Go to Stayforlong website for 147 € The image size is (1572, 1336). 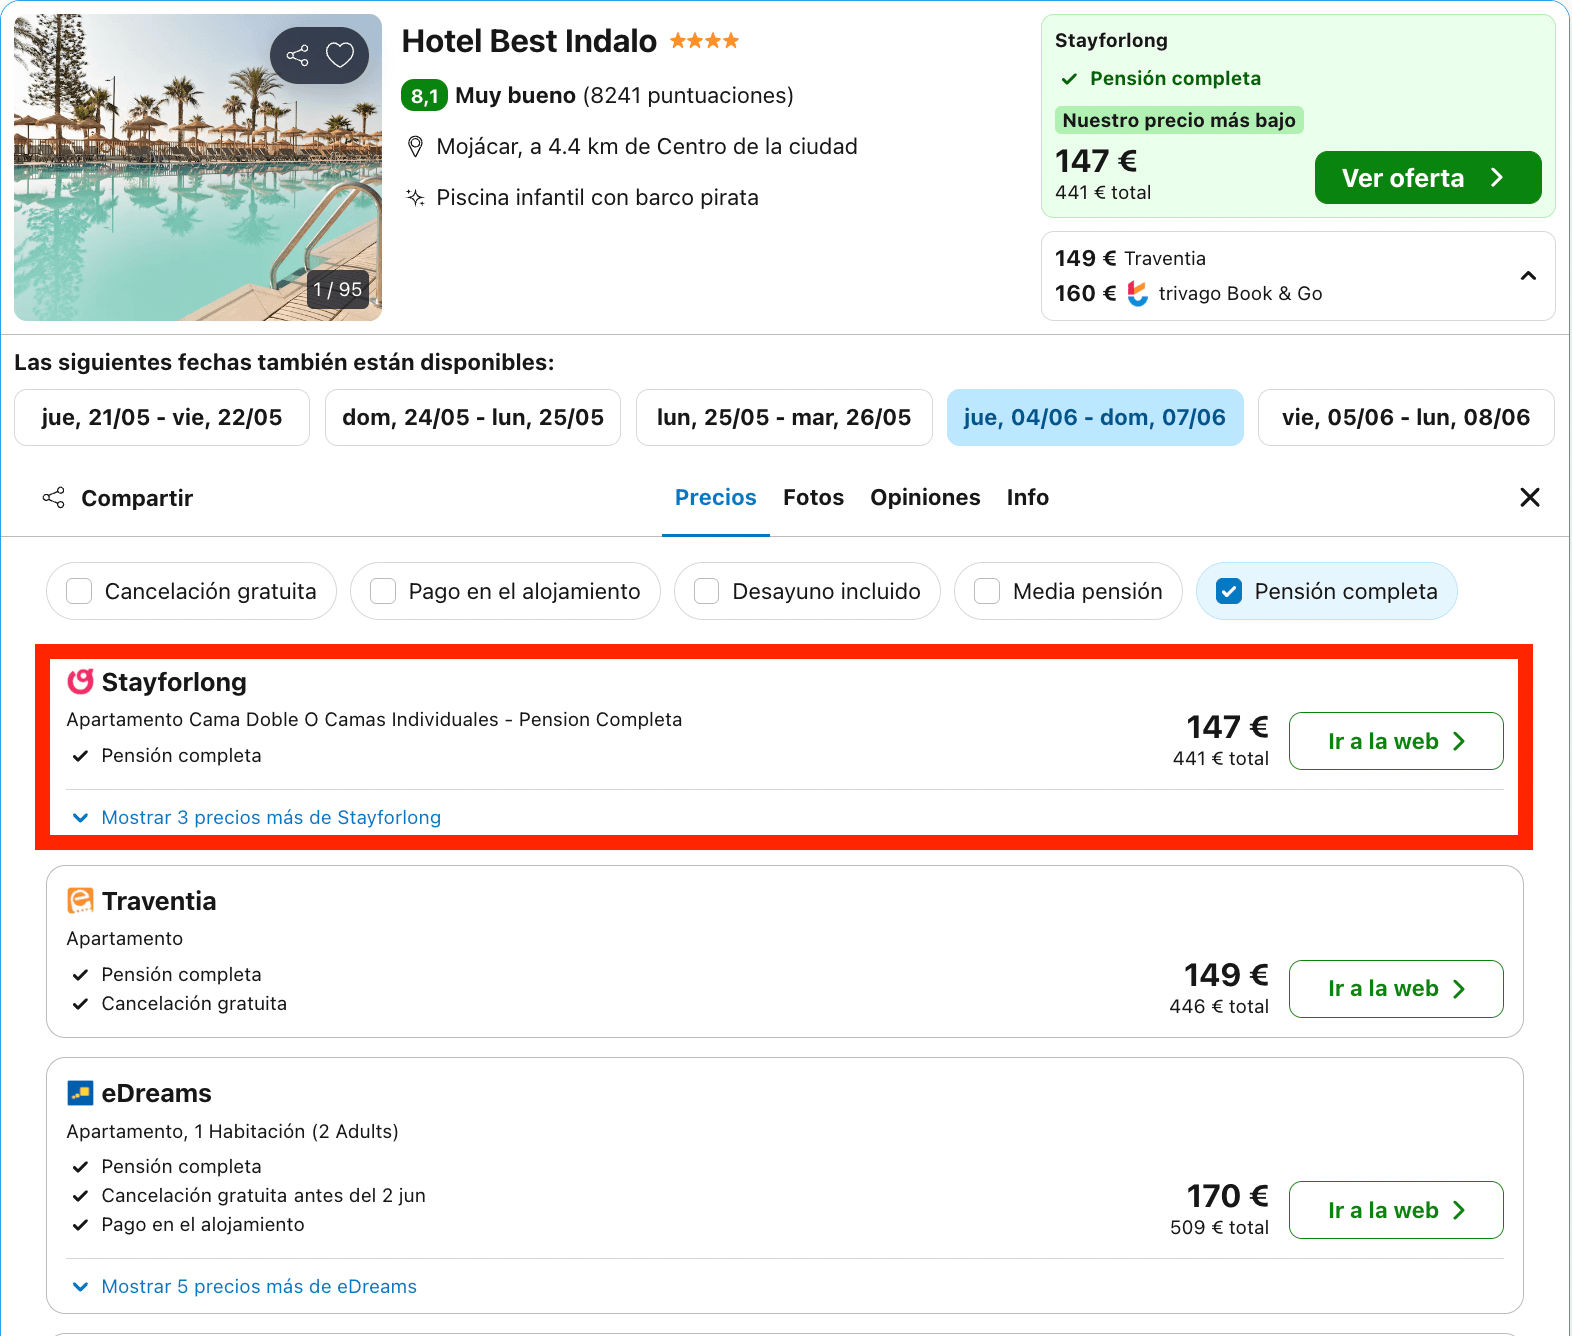pyautogui.click(x=1396, y=741)
